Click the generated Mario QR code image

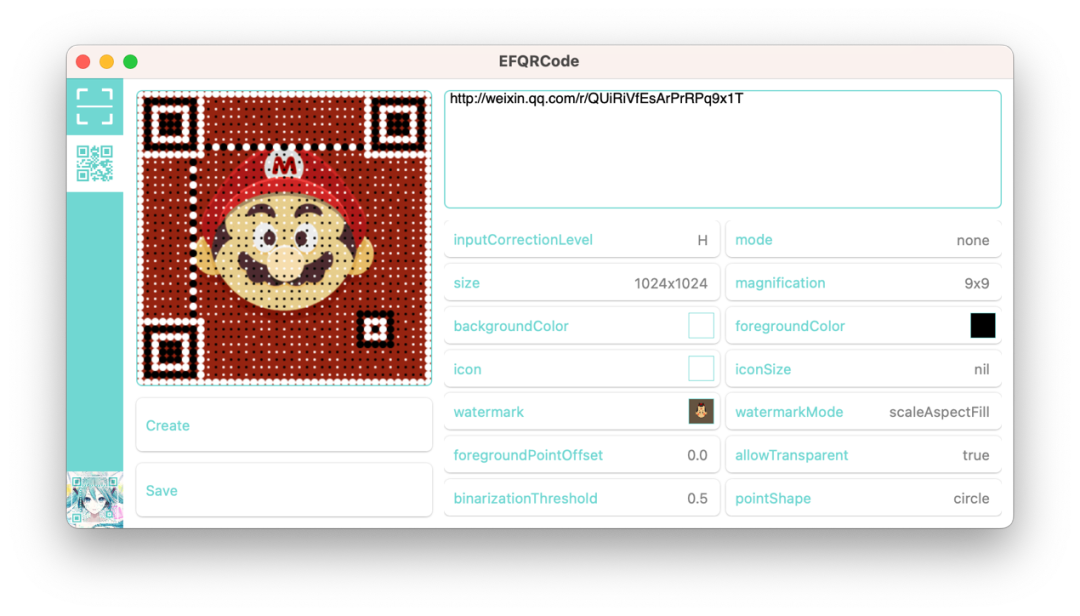click(x=284, y=238)
